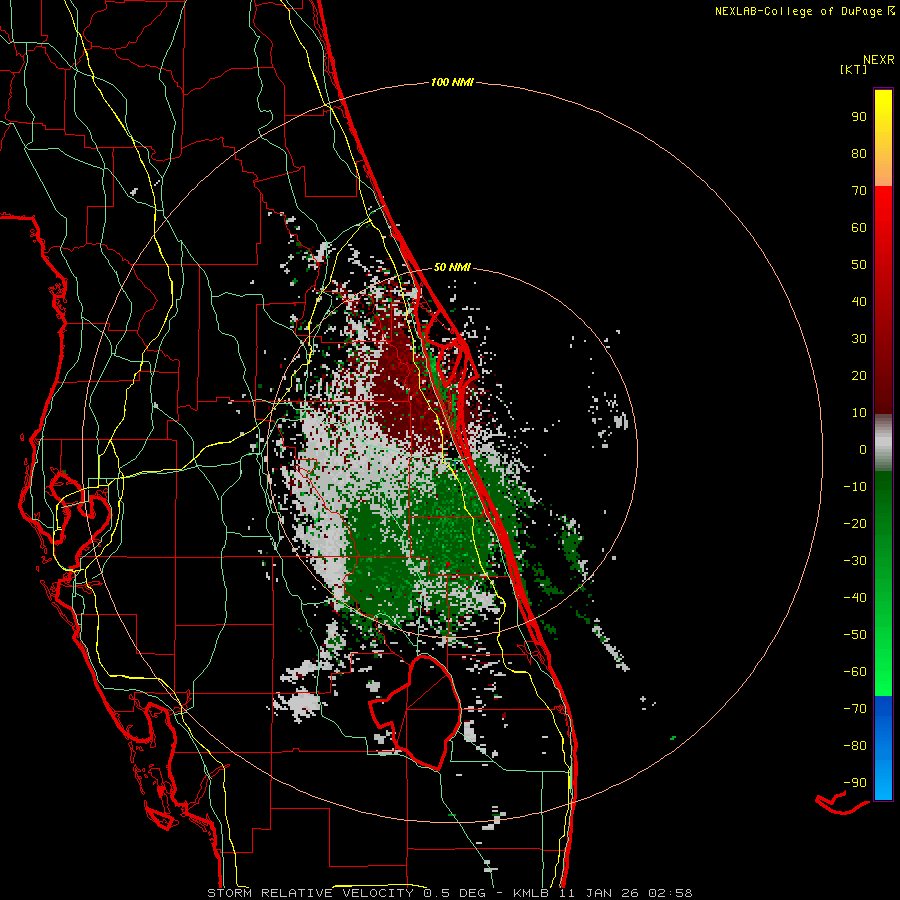Select the -10 value on the velocity legend
Image resolution: width=900 pixels, height=900 pixels.
coord(855,487)
